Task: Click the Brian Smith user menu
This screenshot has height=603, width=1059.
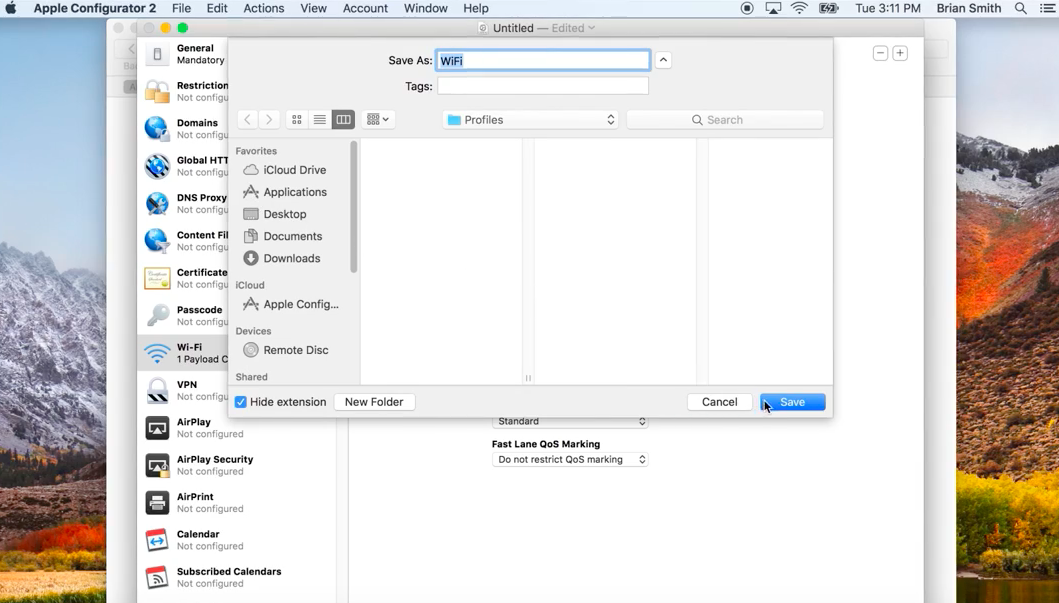Action: point(968,8)
